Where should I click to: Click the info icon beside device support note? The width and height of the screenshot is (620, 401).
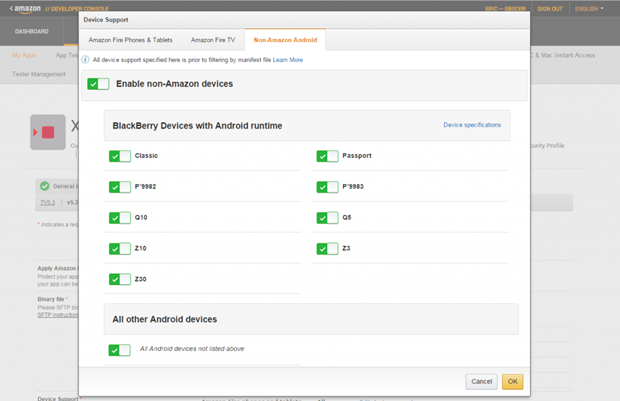click(x=85, y=60)
